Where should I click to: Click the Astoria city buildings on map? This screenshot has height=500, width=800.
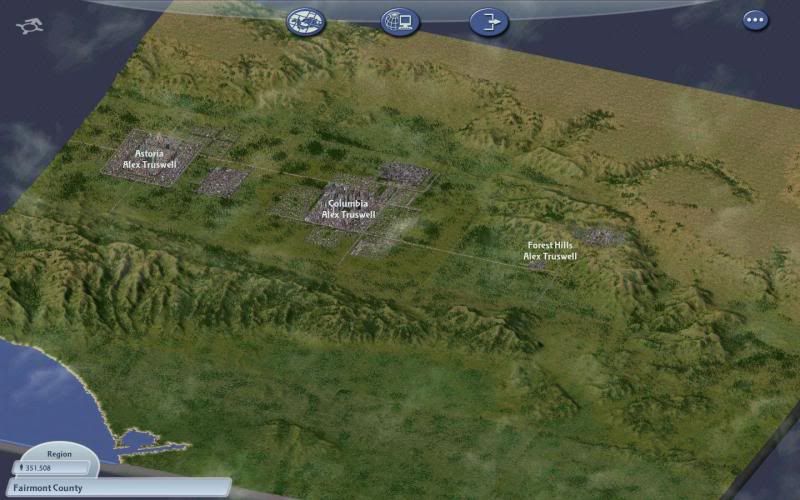click(x=151, y=157)
